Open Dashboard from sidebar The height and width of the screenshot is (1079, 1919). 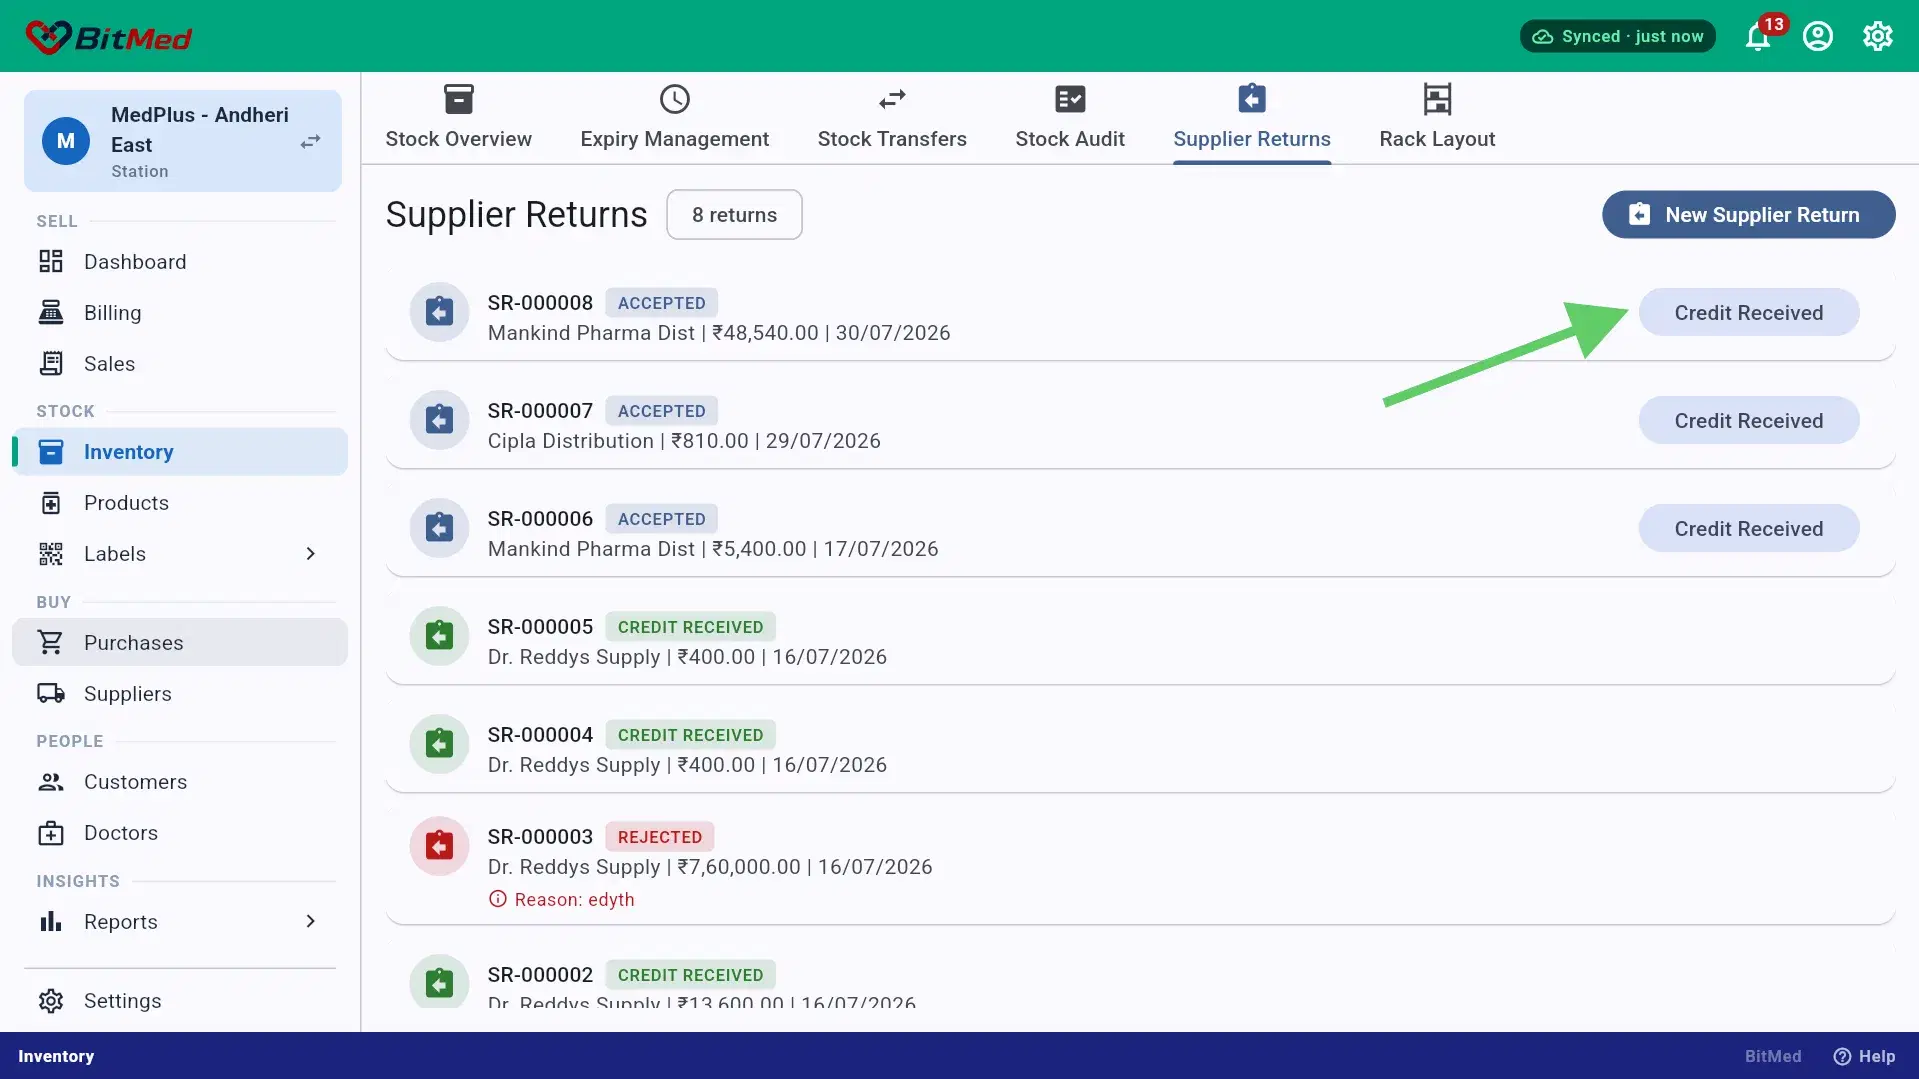point(180,262)
